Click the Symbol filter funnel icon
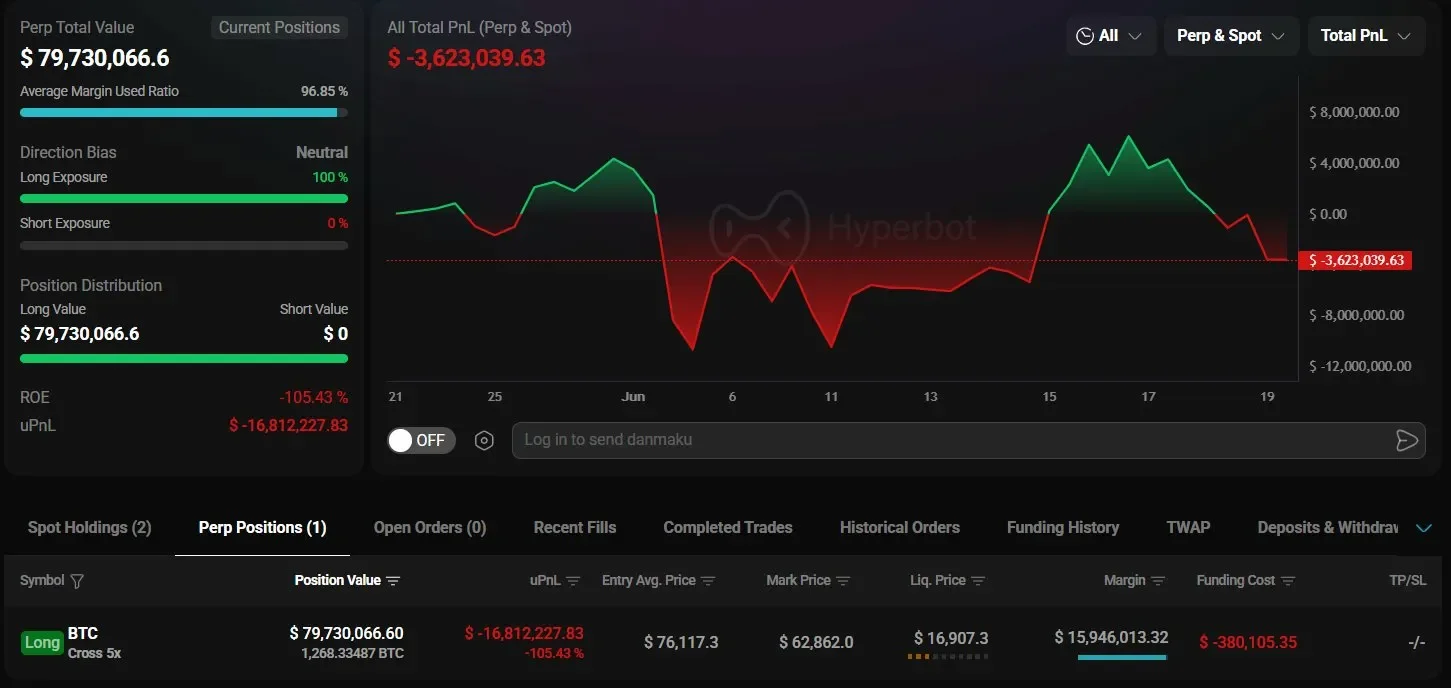The height and width of the screenshot is (688, 1451). point(77,581)
